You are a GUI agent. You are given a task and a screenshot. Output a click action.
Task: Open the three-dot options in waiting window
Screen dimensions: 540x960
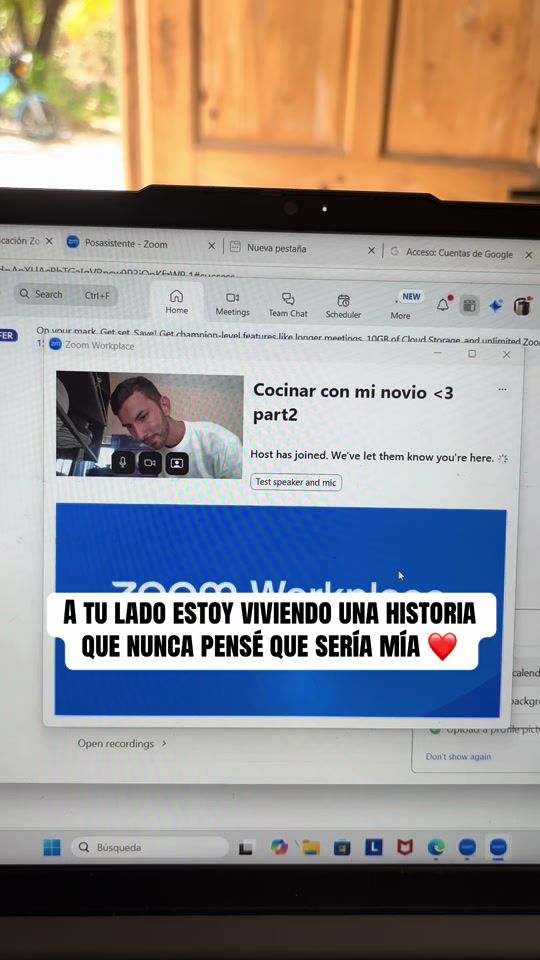(x=503, y=389)
